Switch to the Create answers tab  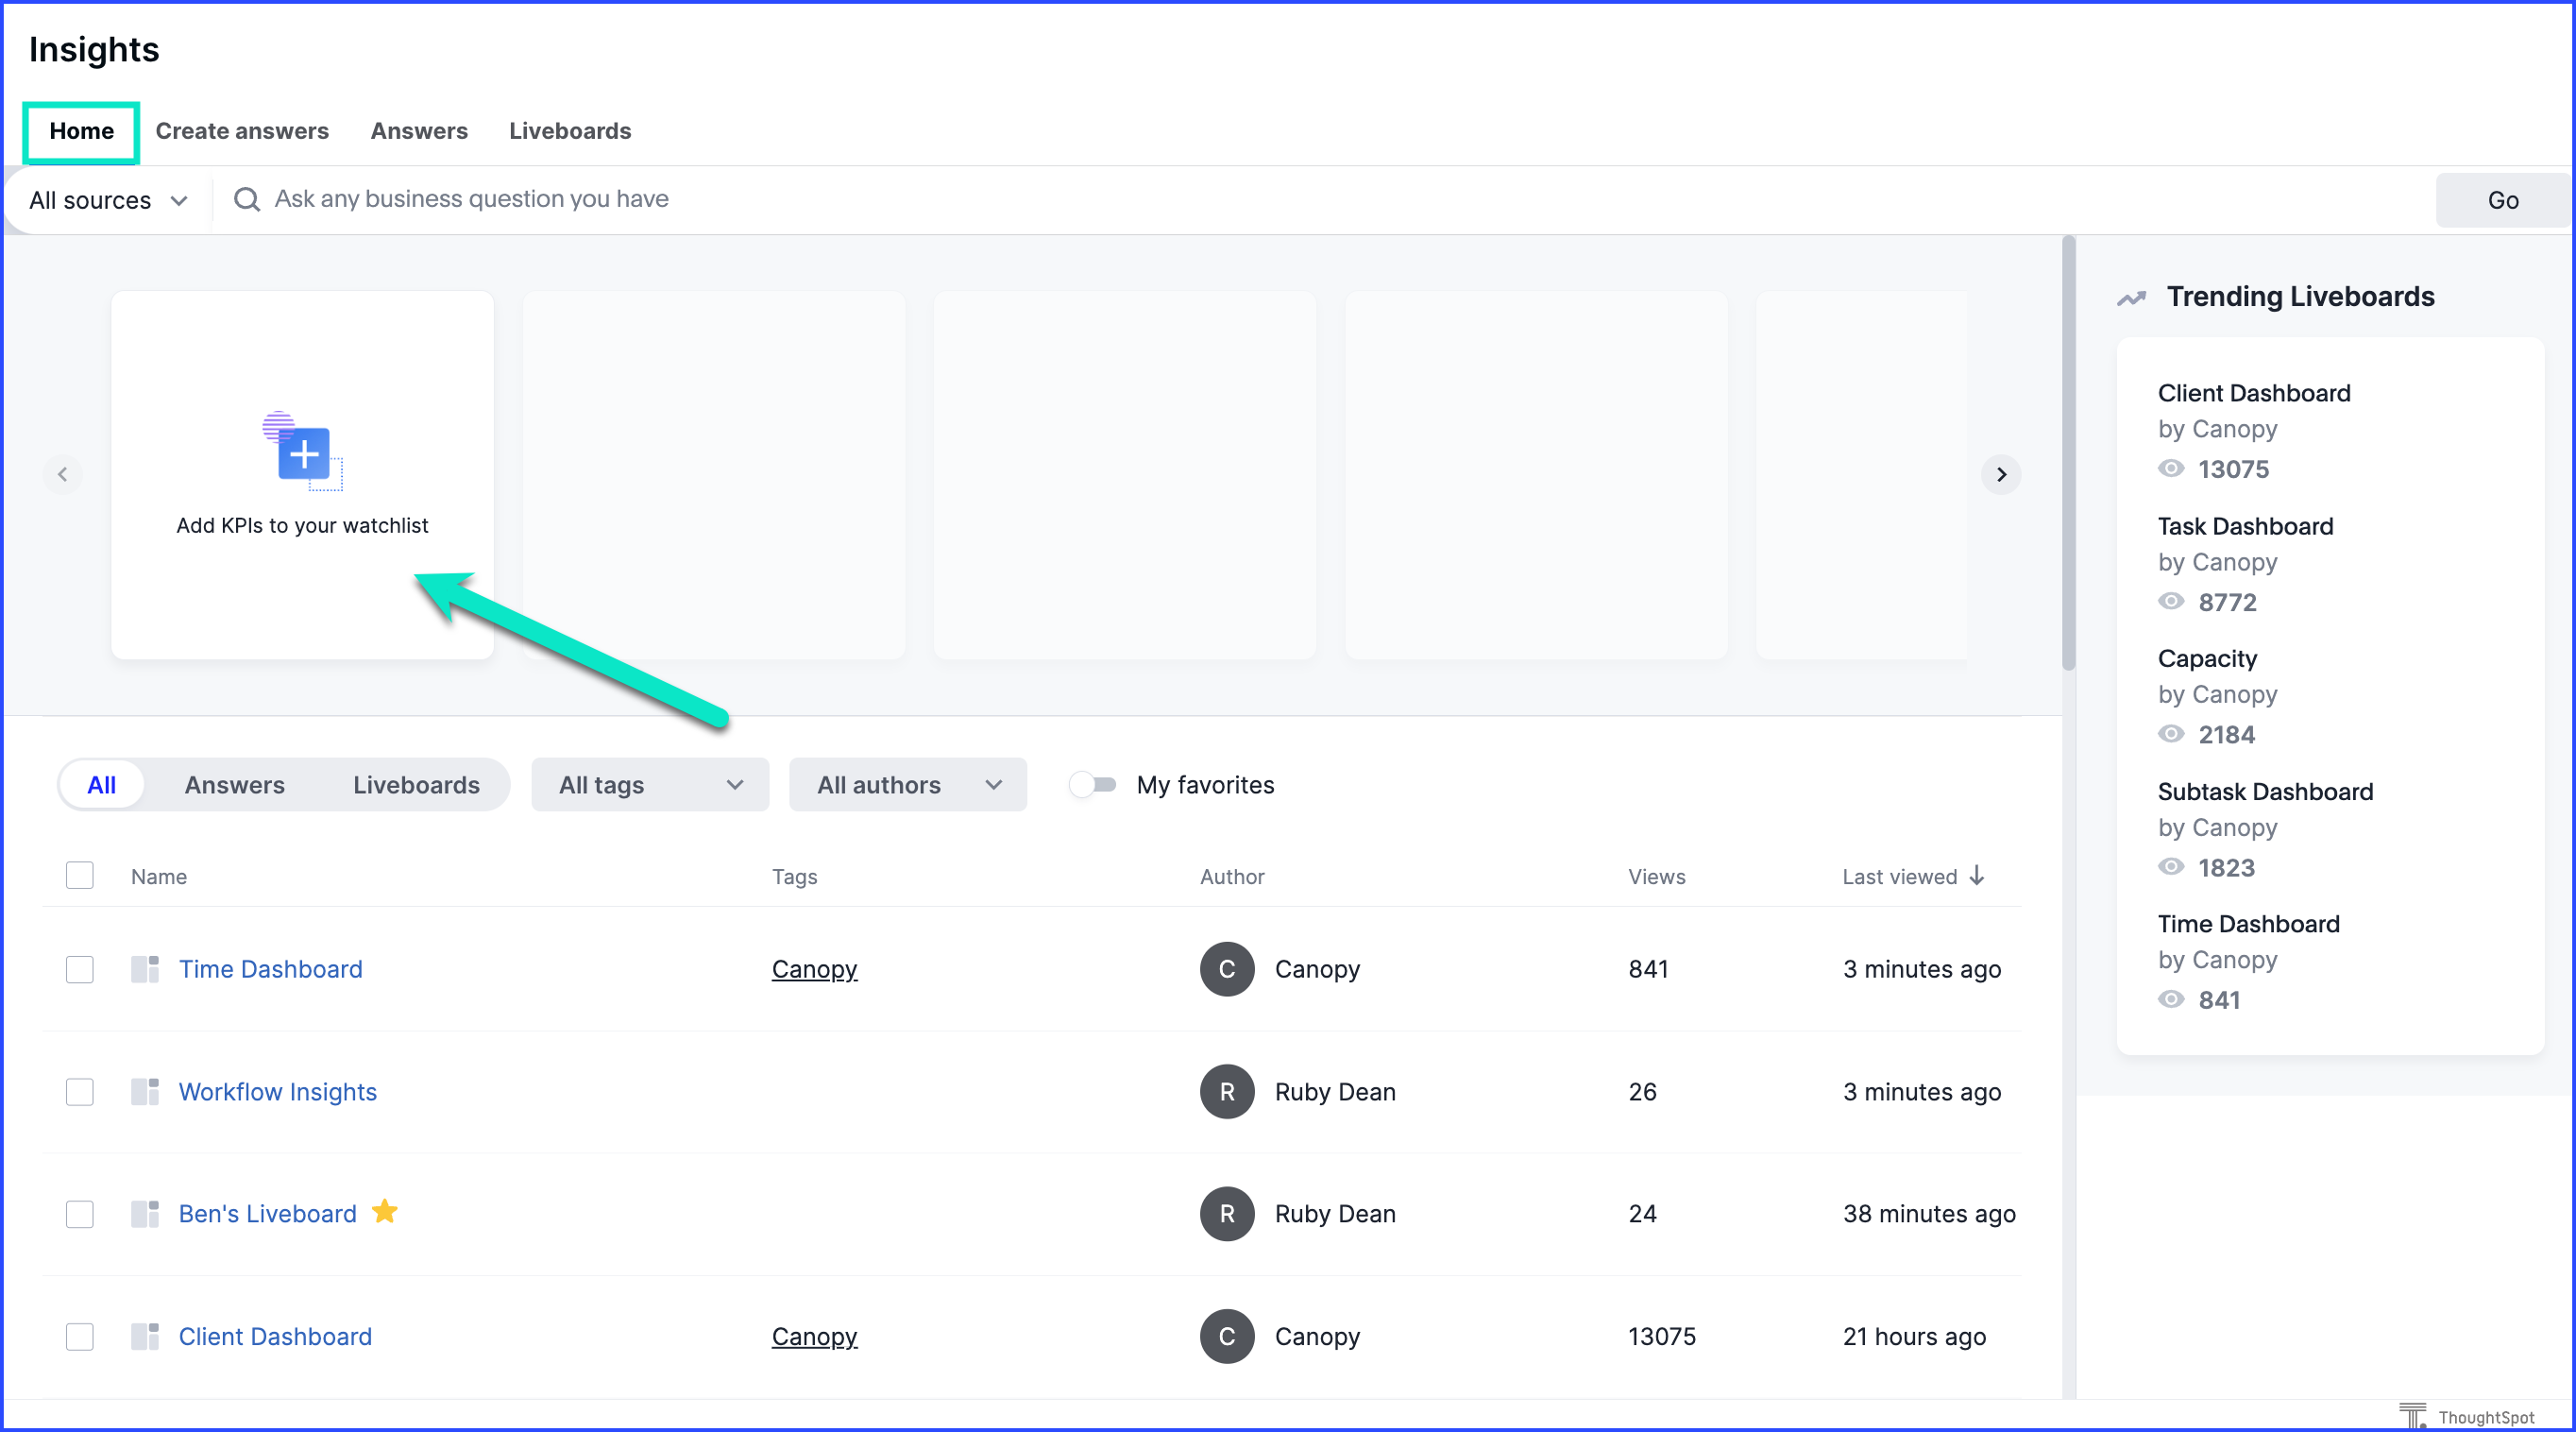click(242, 131)
